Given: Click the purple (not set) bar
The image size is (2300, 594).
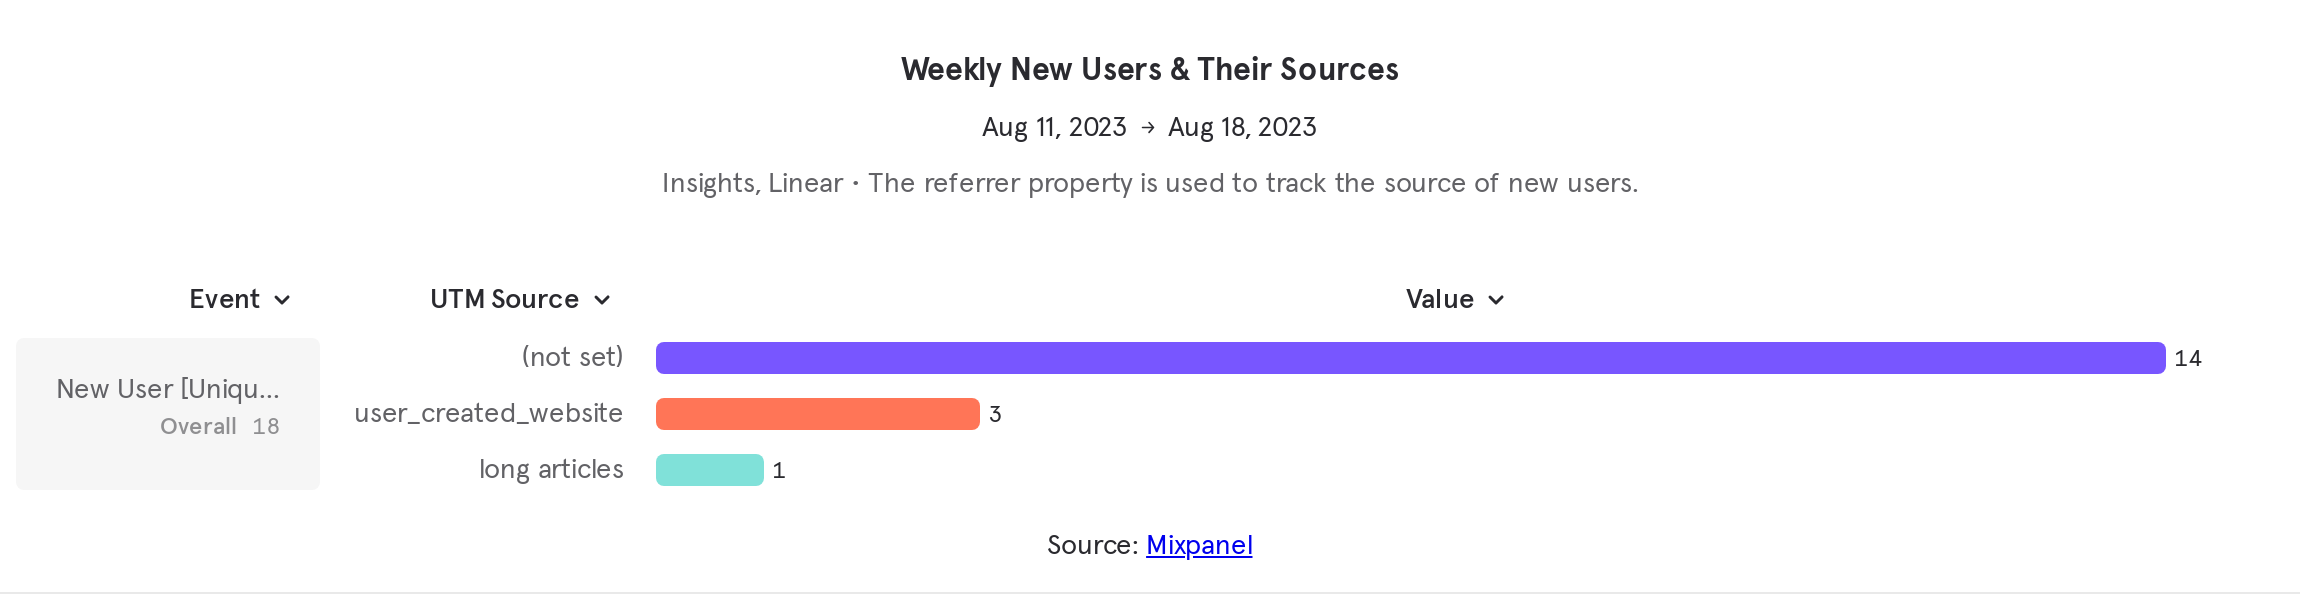Looking at the screenshot, I should point(1400,356).
